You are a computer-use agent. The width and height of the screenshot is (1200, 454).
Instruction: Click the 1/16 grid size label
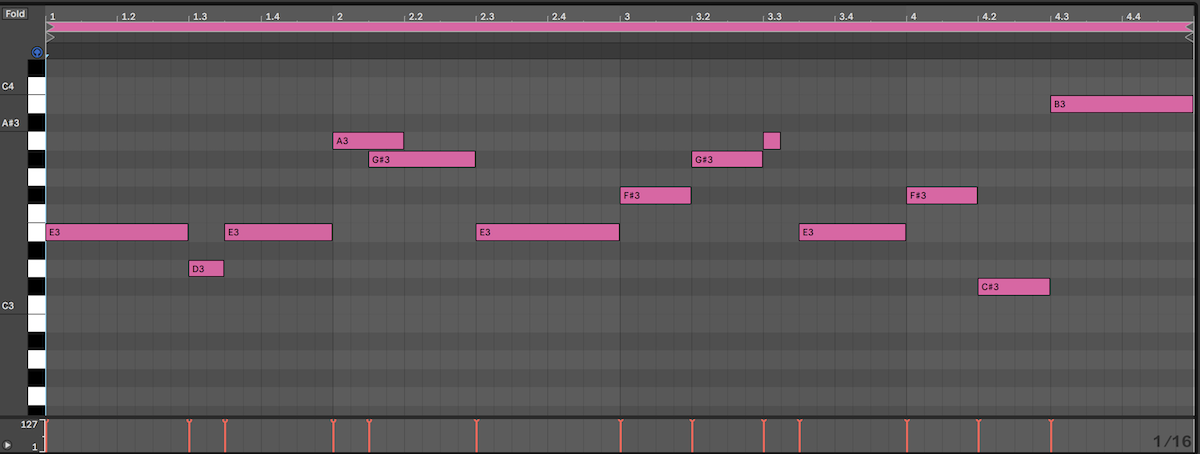1171,441
